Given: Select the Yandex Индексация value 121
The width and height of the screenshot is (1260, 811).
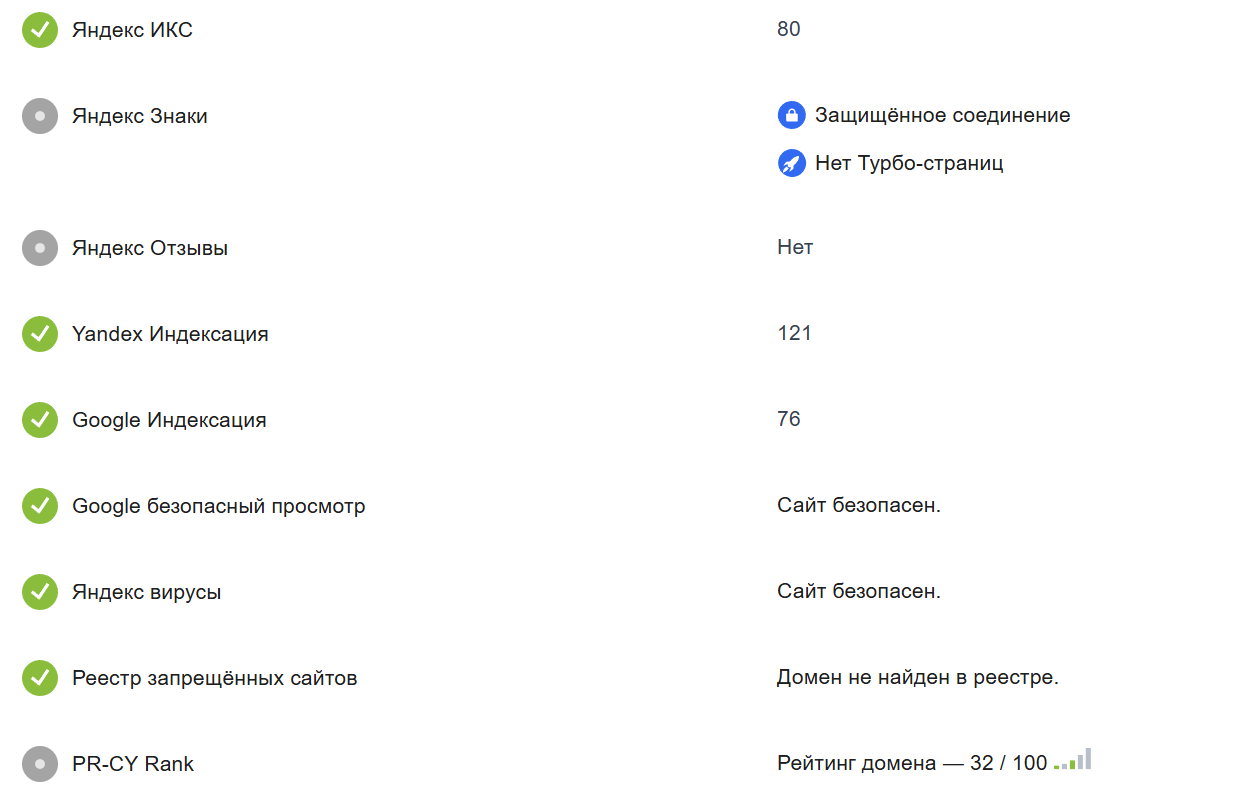Looking at the screenshot, I should tap(794, 333).
